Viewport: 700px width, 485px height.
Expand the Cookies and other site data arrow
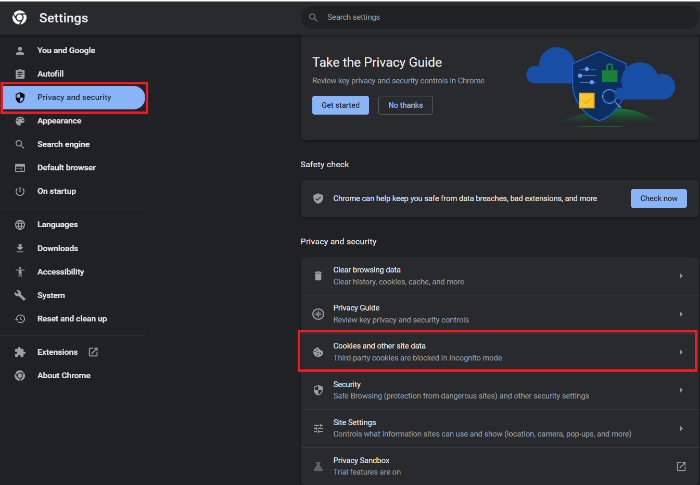coord(681,352)
